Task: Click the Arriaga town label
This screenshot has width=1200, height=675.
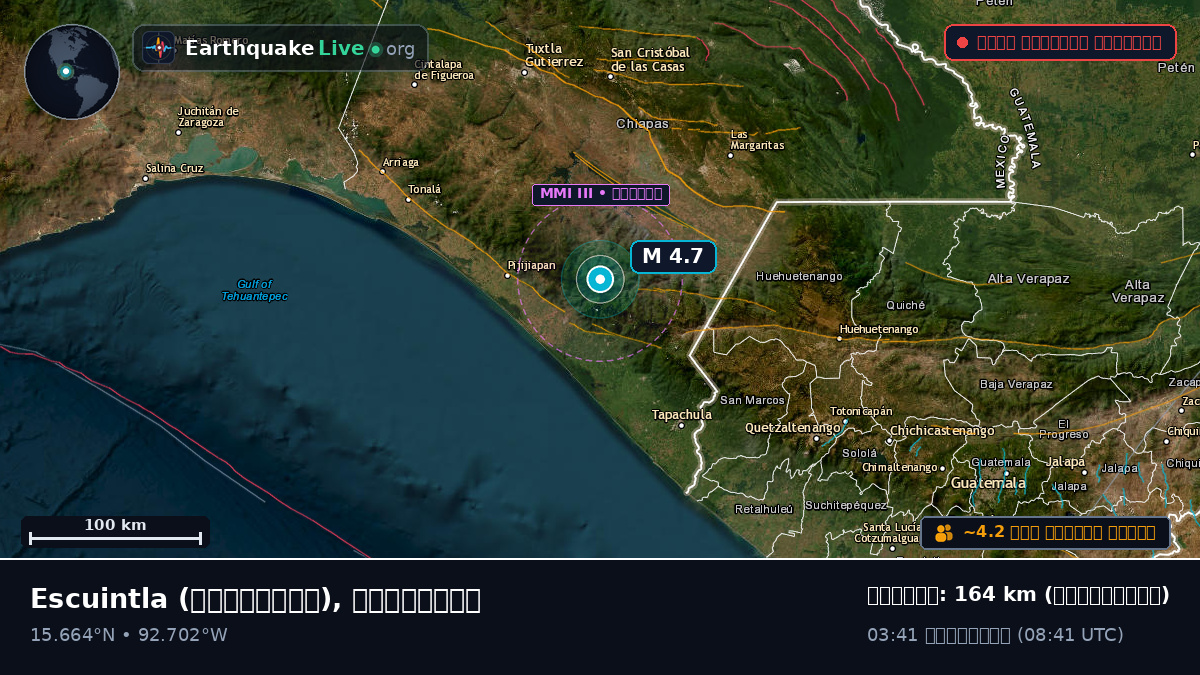Action: 401,162
